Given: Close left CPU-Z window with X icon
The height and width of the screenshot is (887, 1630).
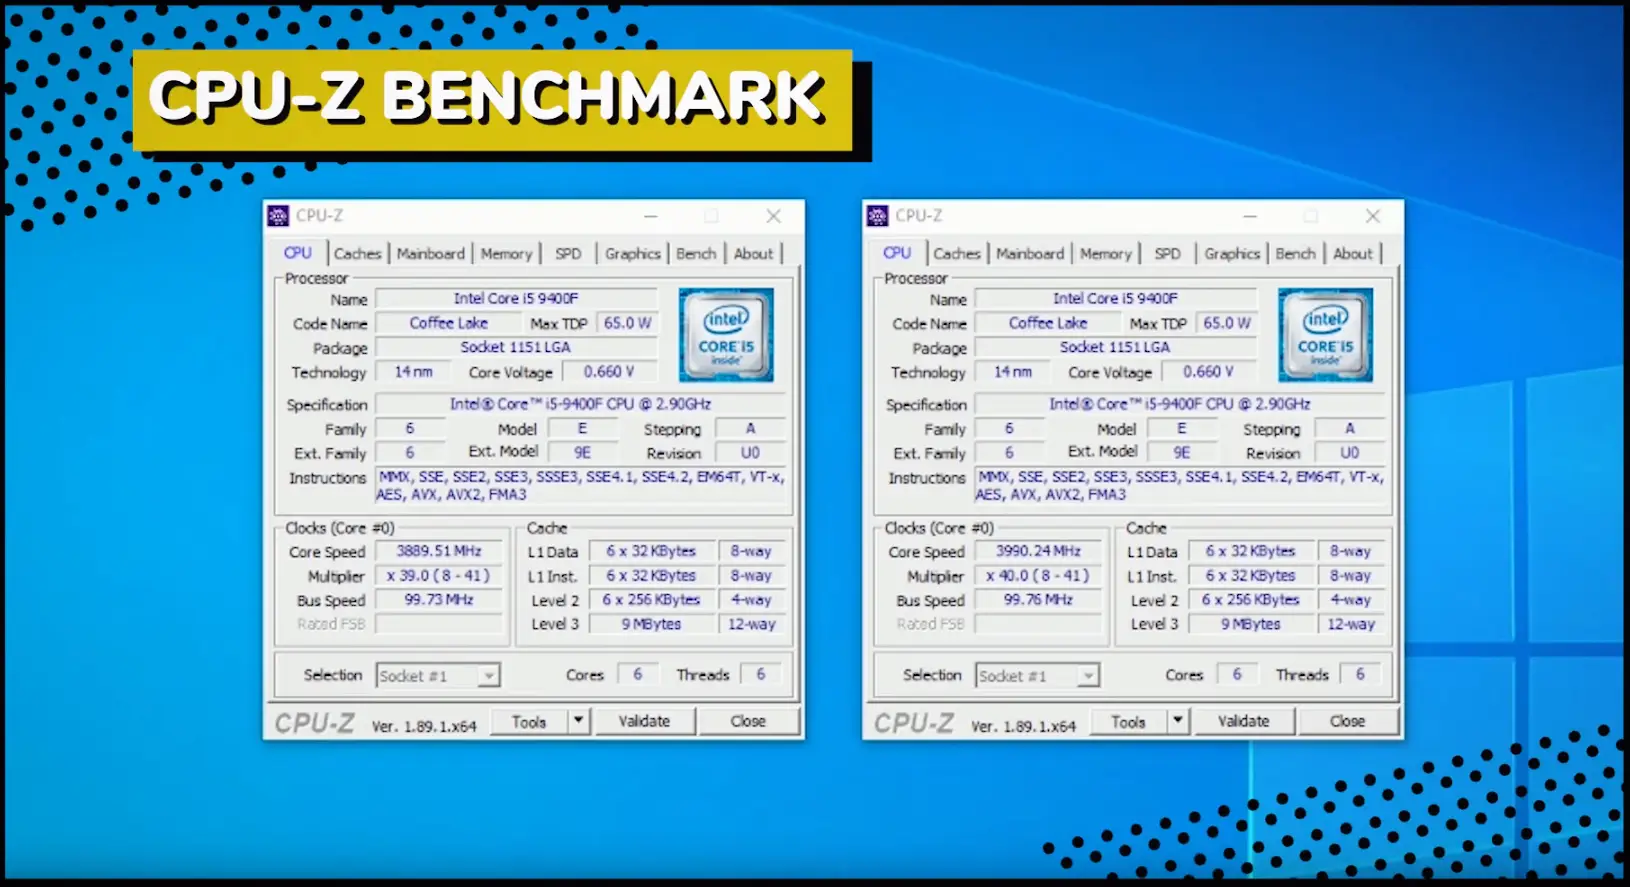Looking at the screenshot, I should pos(773,216).
